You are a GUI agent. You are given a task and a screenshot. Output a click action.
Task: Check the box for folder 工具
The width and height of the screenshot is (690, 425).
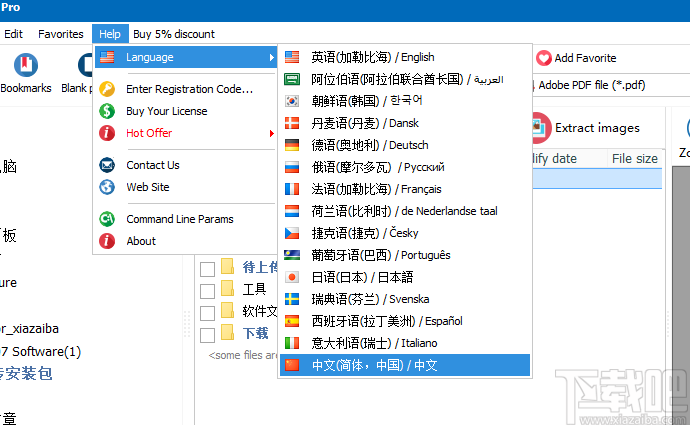coord(207,291)
